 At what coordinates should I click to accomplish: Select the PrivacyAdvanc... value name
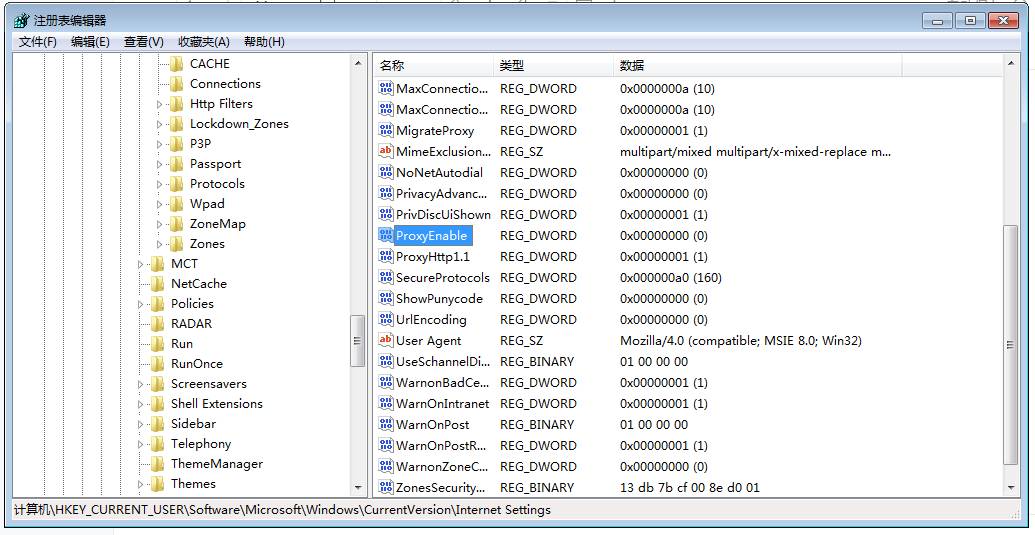(442, 194)
